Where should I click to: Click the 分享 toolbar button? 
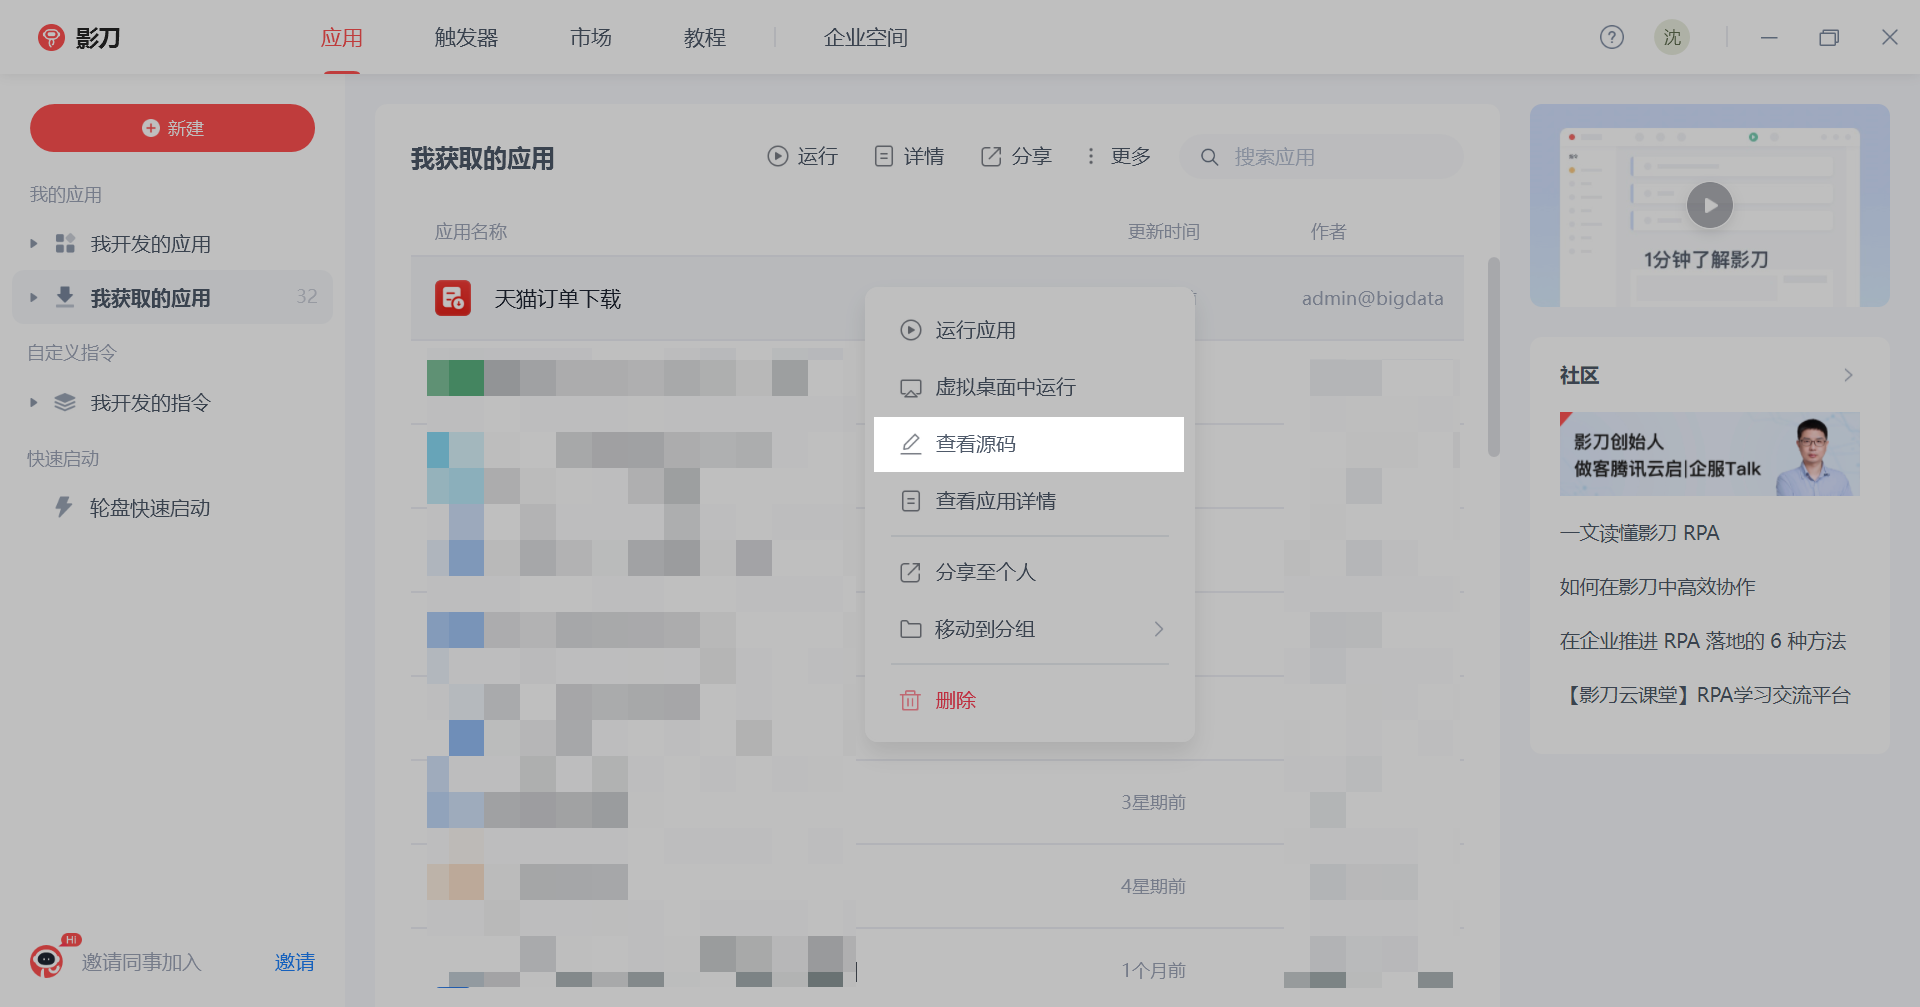tap(1016, 156)
